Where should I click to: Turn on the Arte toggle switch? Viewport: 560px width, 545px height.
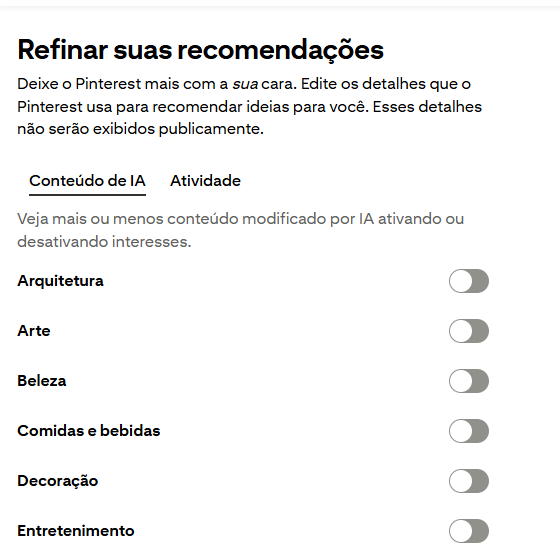(469, 331)
